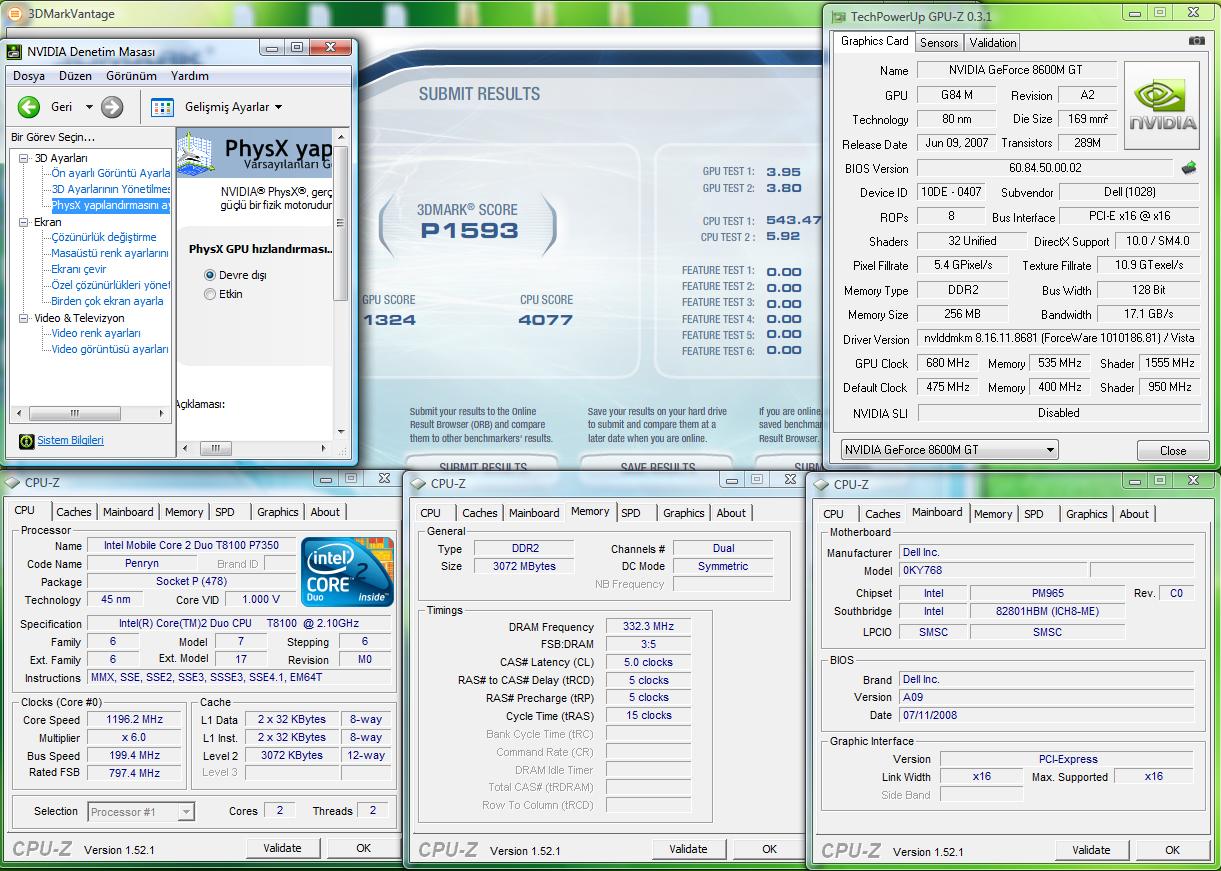Click the title icon of CPU-Z Memory window
Viewport: 1221px width, 871px height.
[418, 484]
